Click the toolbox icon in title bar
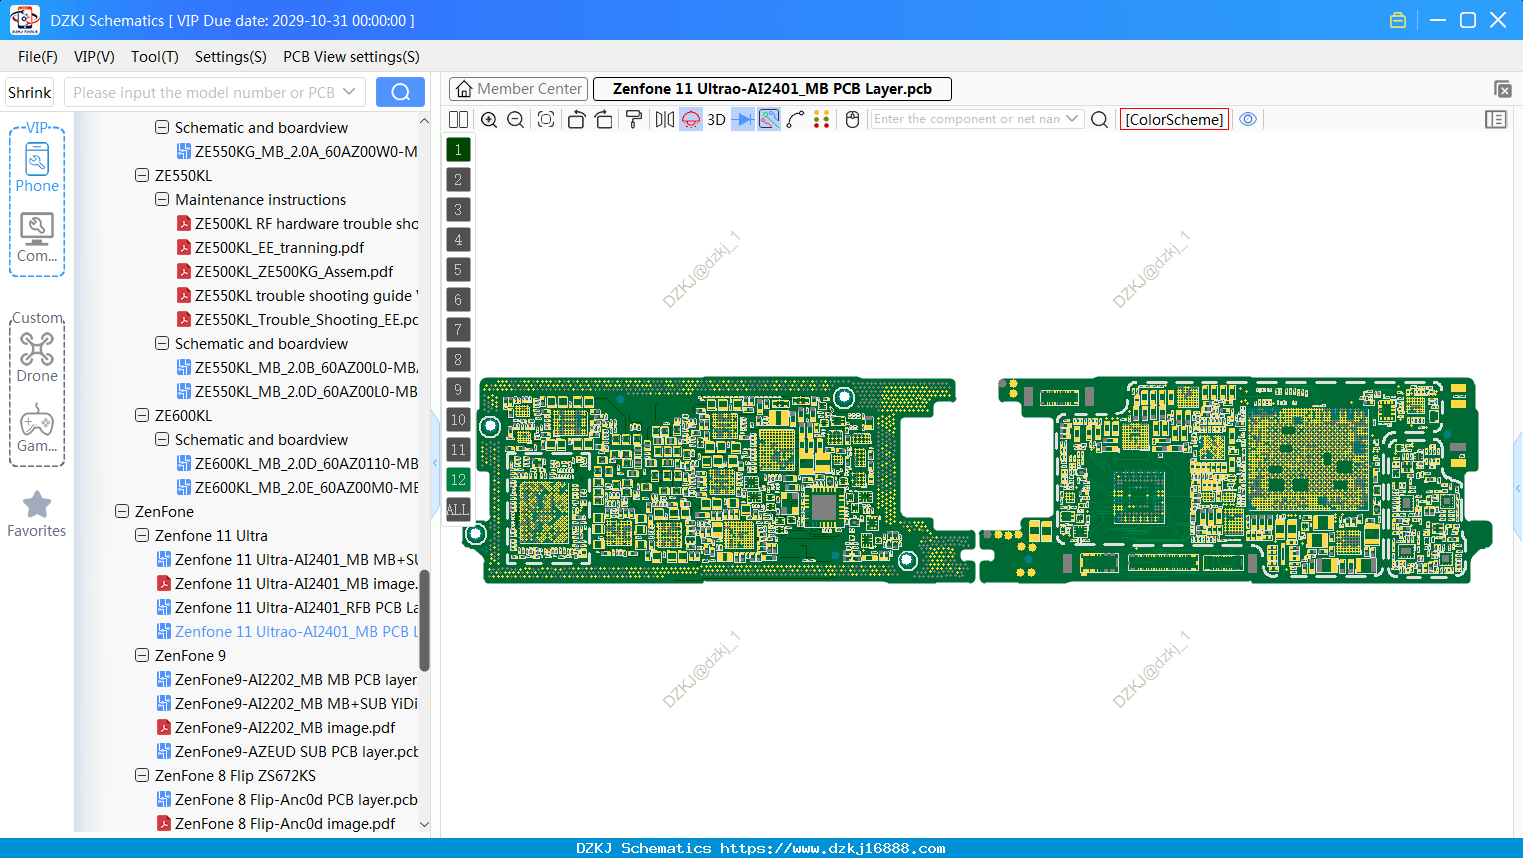The width and height of the screenshot is (1523, 858). click(1398, 20)
